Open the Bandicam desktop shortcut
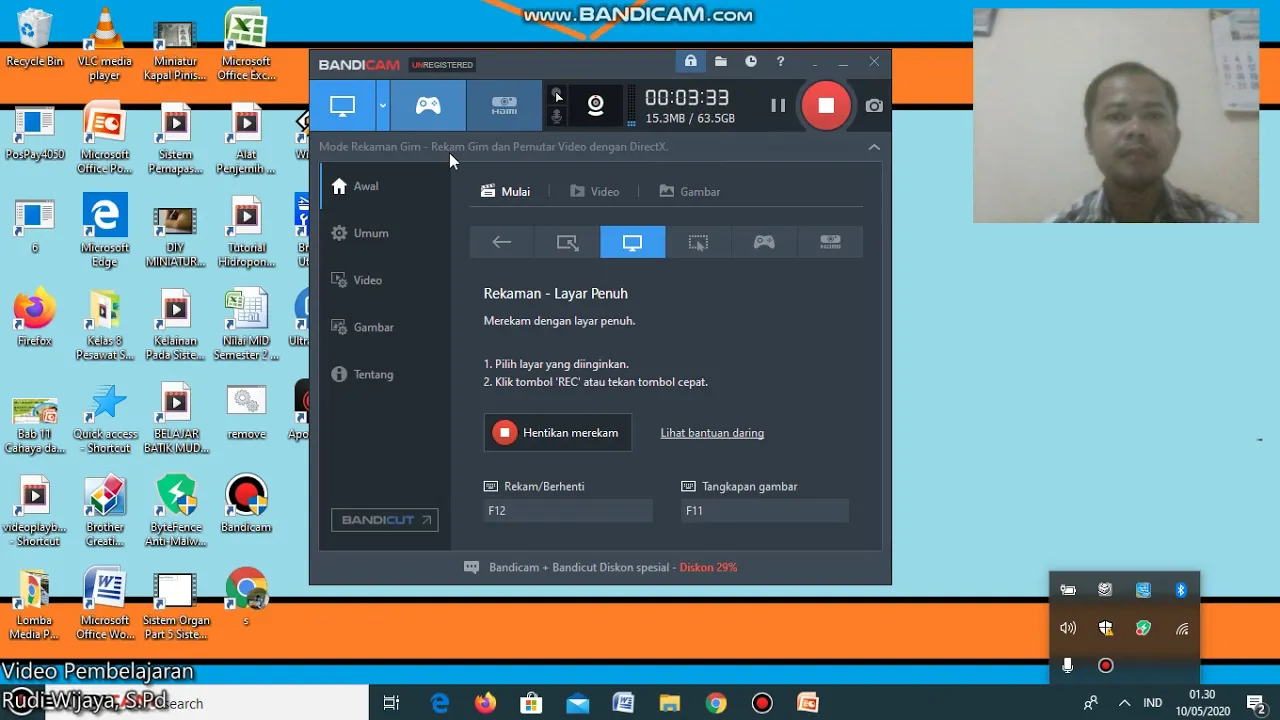 (246, 504)
